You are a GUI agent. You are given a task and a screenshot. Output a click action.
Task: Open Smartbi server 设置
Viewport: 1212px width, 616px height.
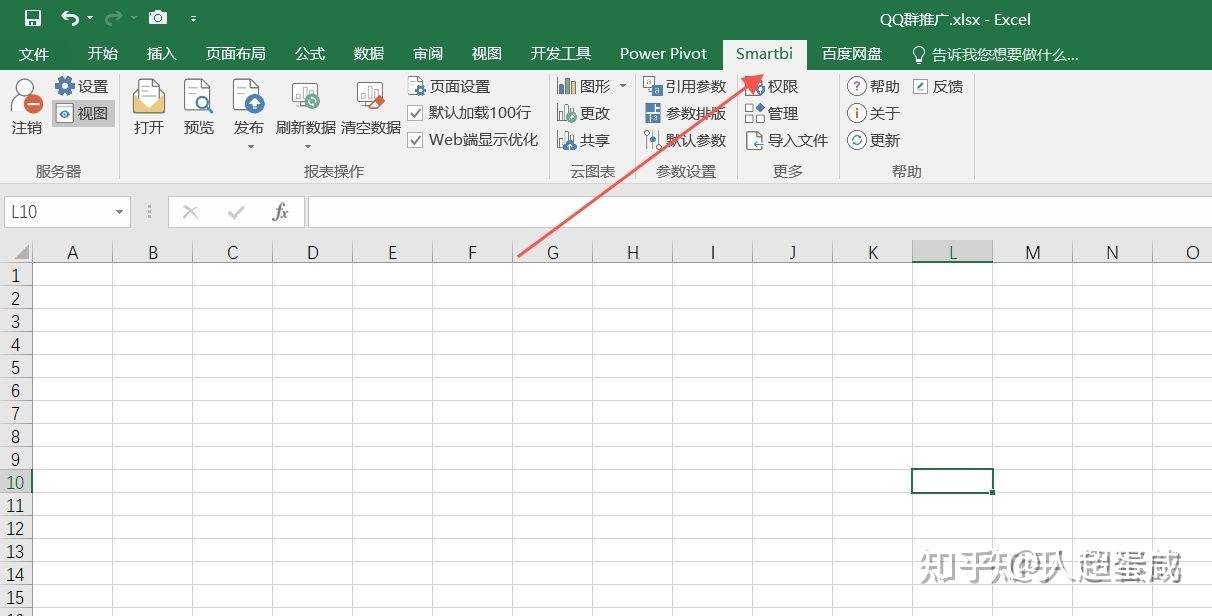pyautogui.click(x=80, y=86)
